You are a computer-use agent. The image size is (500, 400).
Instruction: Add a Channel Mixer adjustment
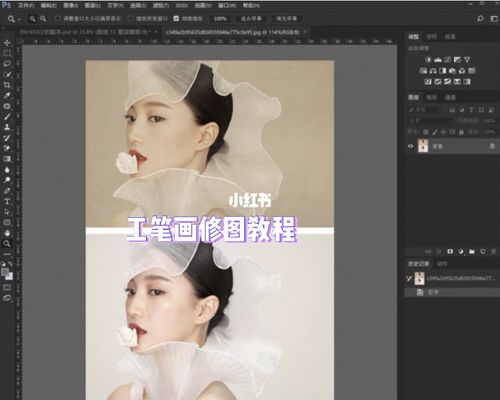[462, 71]
